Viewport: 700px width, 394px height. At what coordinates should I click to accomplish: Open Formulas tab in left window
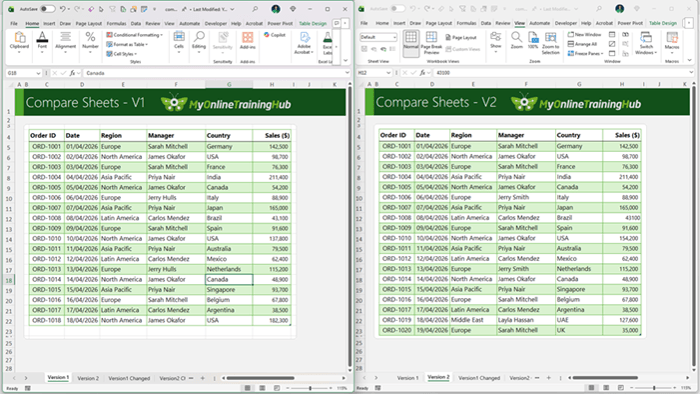point(116,24)
